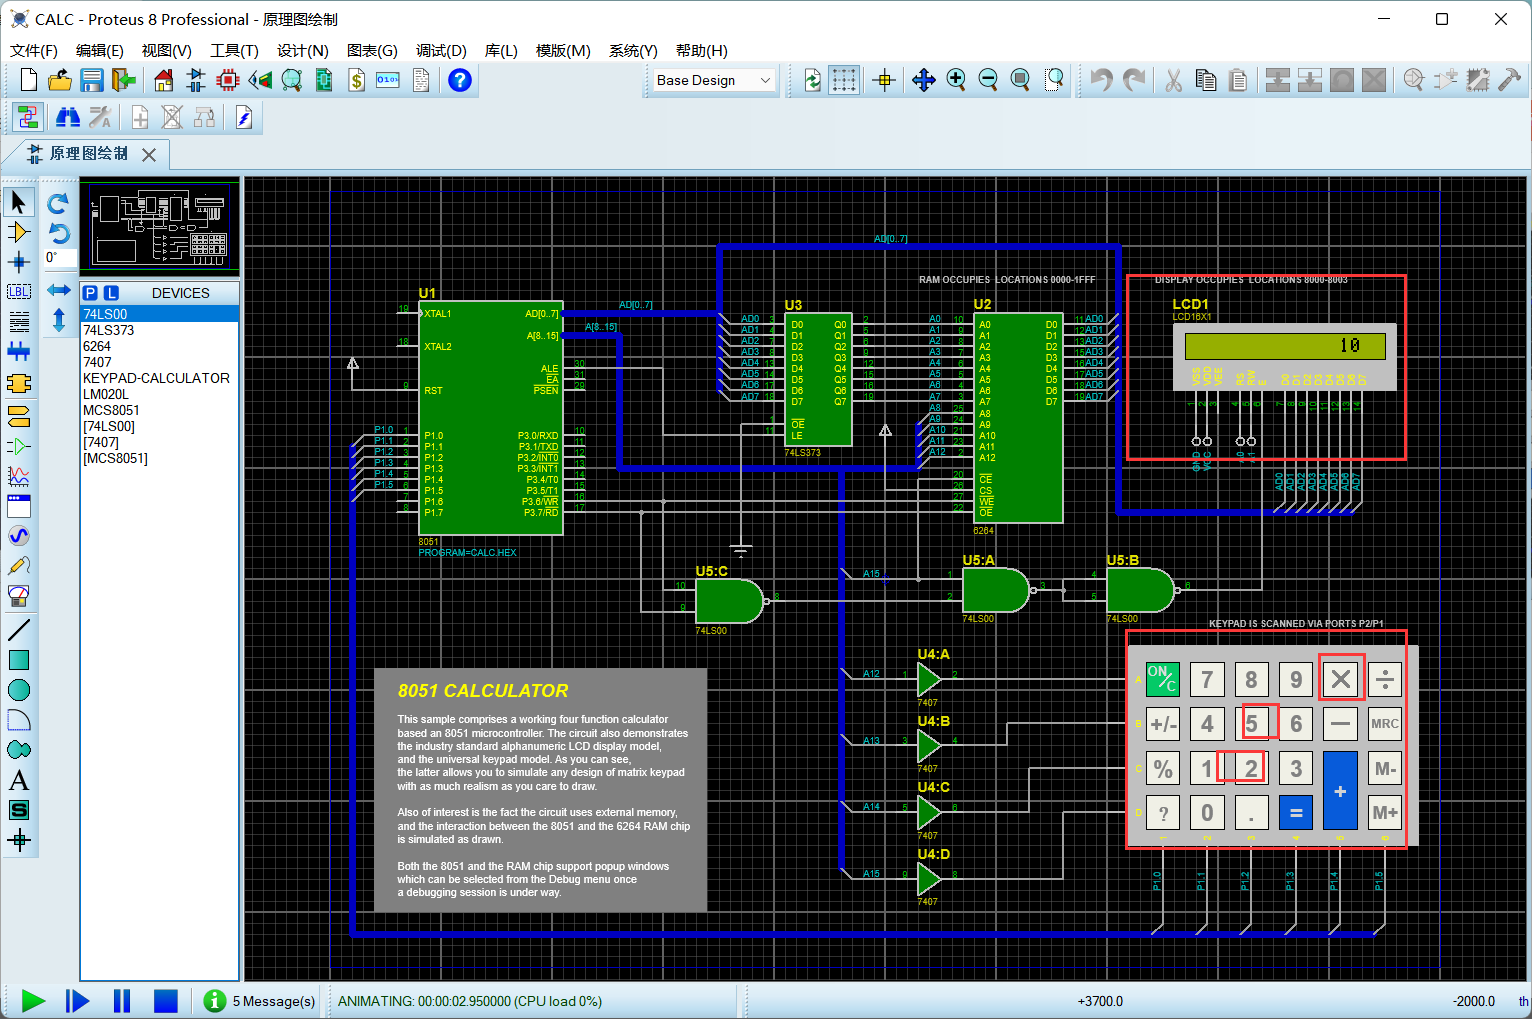The width and height of the screenshot is (1532, 1019).
Task: Click the schematic overview thumbnail
Action: 160,227
